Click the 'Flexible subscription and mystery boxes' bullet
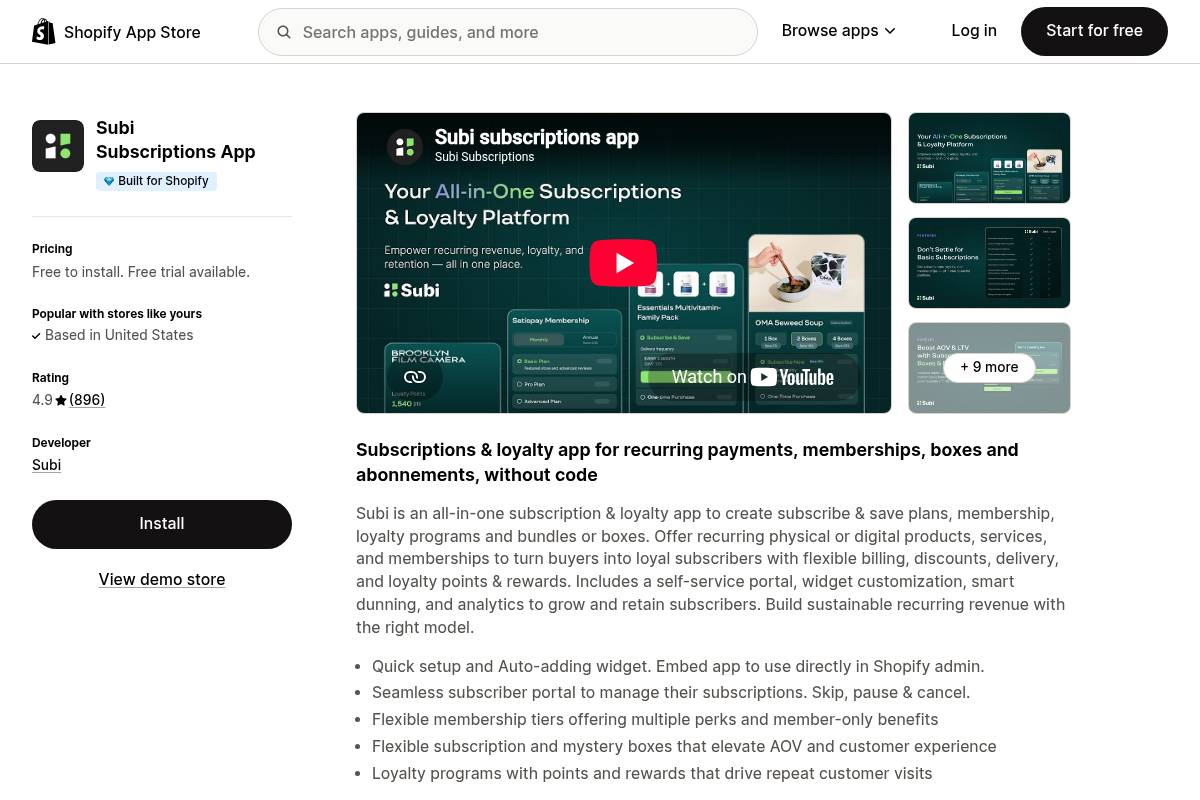 click(x=684, y=746)
